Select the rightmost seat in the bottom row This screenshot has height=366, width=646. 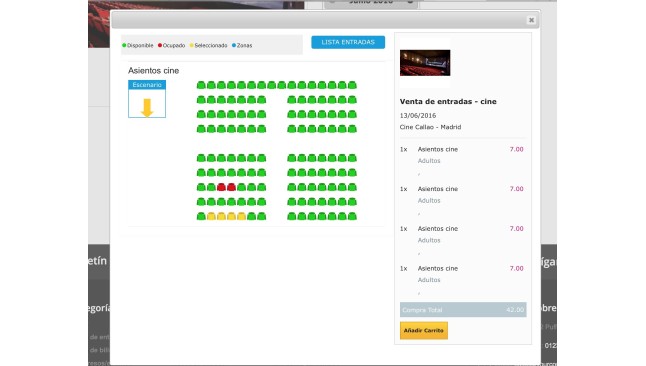(352, 216)
